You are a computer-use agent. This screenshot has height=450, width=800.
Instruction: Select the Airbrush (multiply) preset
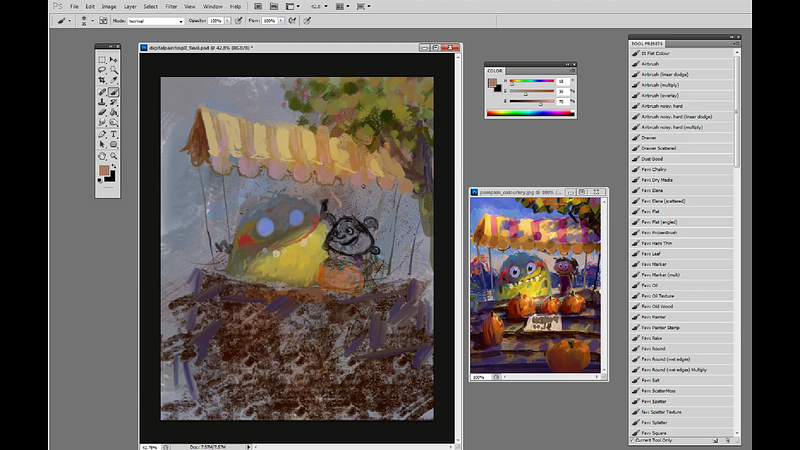(682, 85)
